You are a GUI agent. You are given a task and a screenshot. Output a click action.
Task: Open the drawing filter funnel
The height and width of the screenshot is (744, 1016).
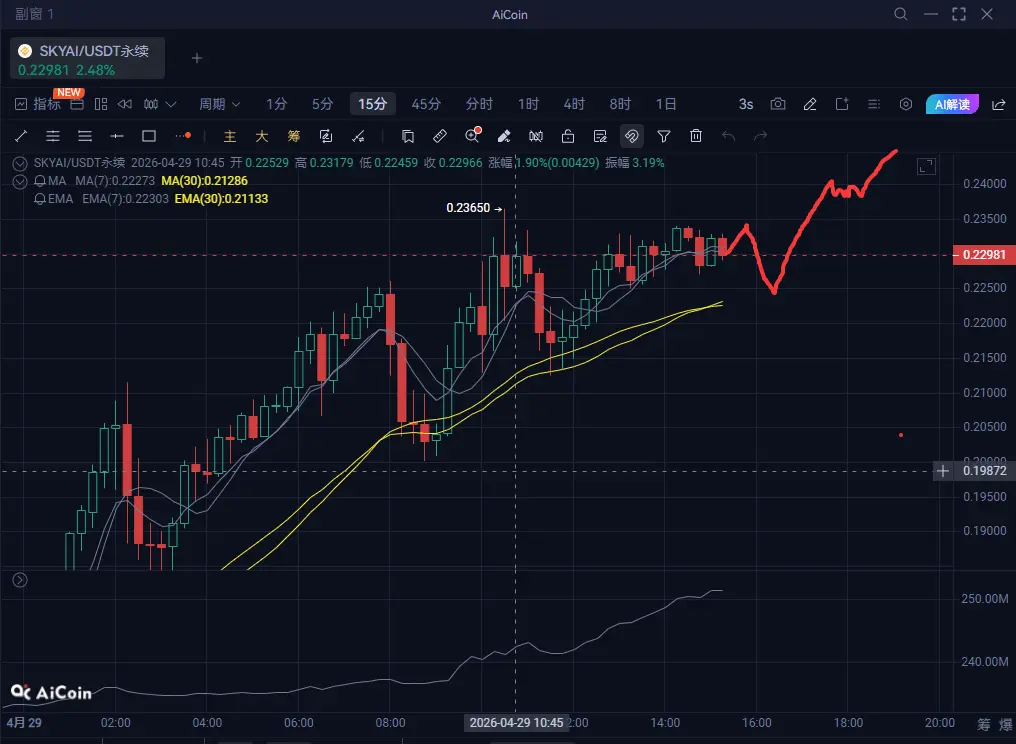[664, 136]
